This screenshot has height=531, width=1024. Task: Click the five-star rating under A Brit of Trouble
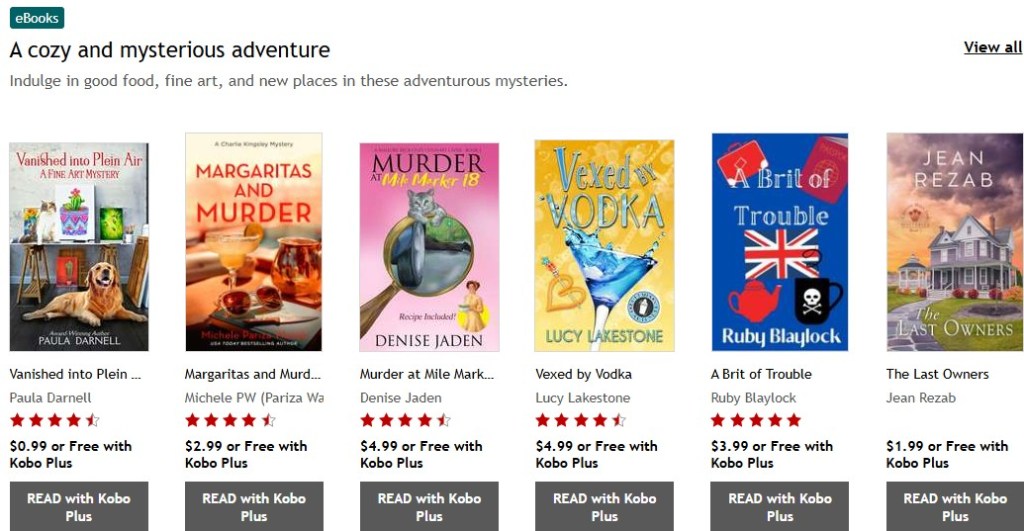coord(756,420)
